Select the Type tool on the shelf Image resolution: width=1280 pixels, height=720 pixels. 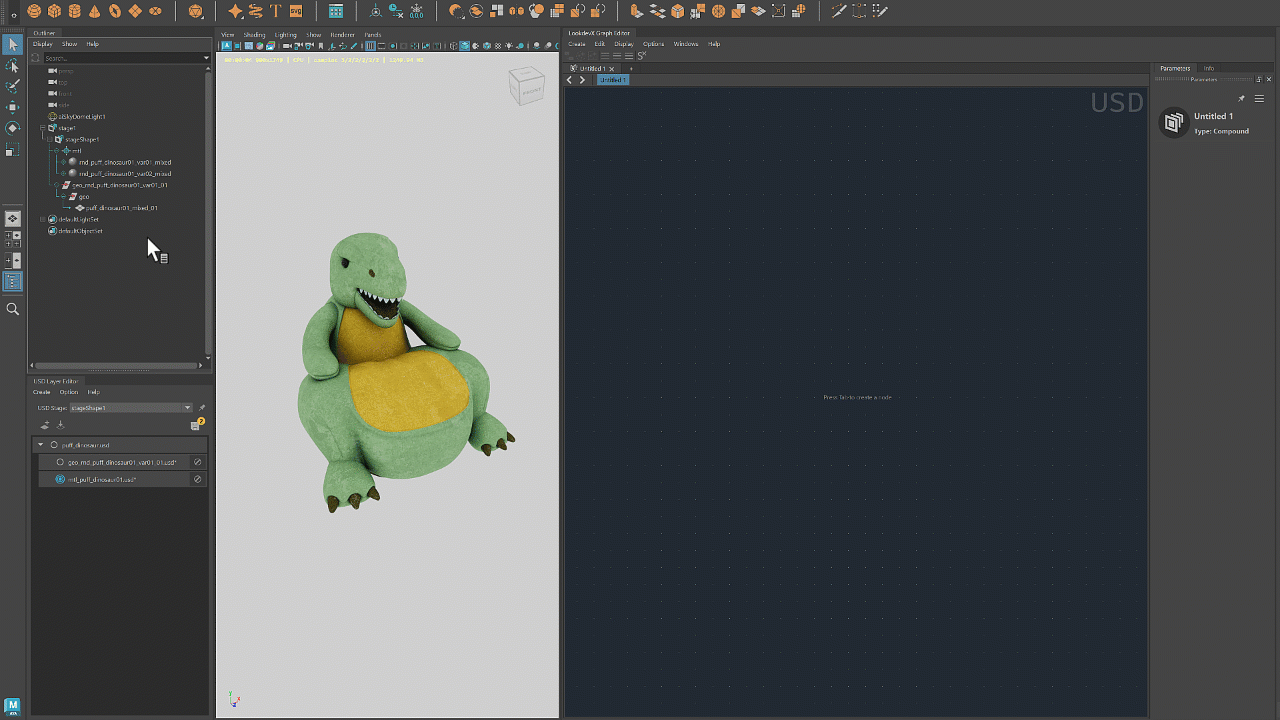(274, 11)
